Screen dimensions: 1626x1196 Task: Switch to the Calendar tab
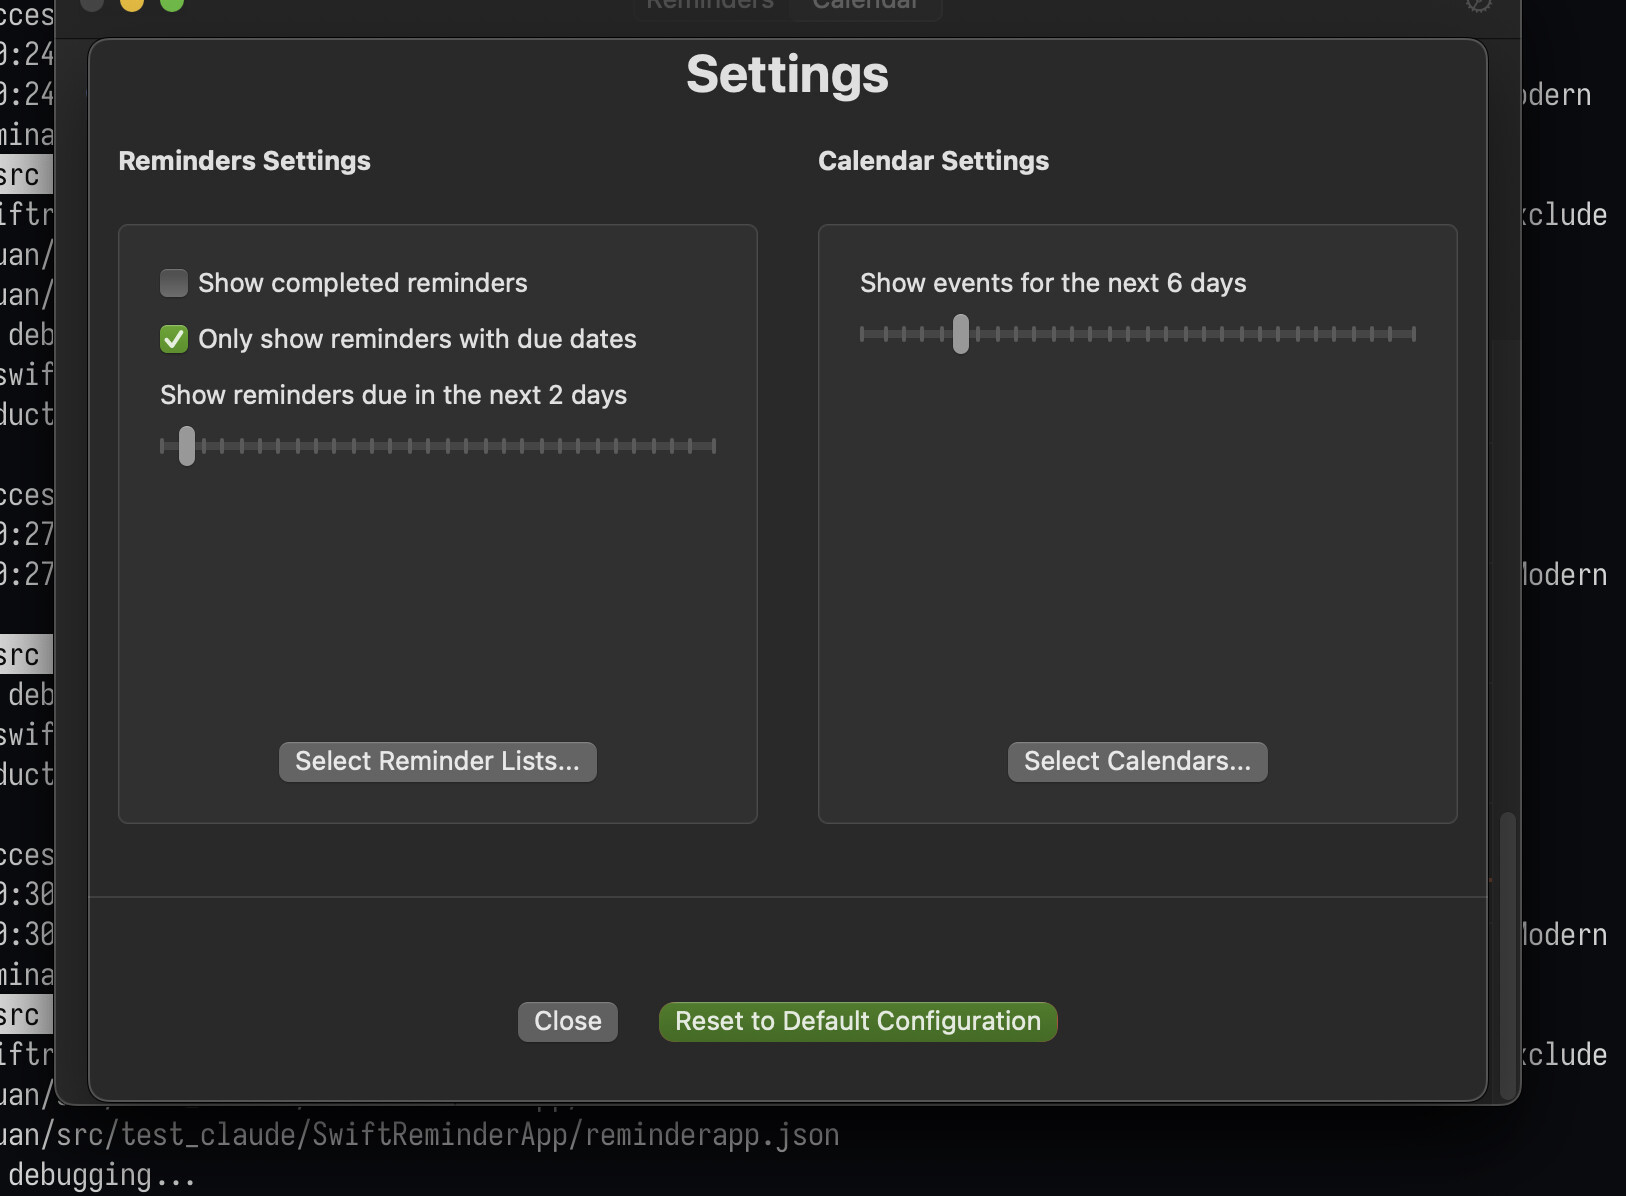865,5
